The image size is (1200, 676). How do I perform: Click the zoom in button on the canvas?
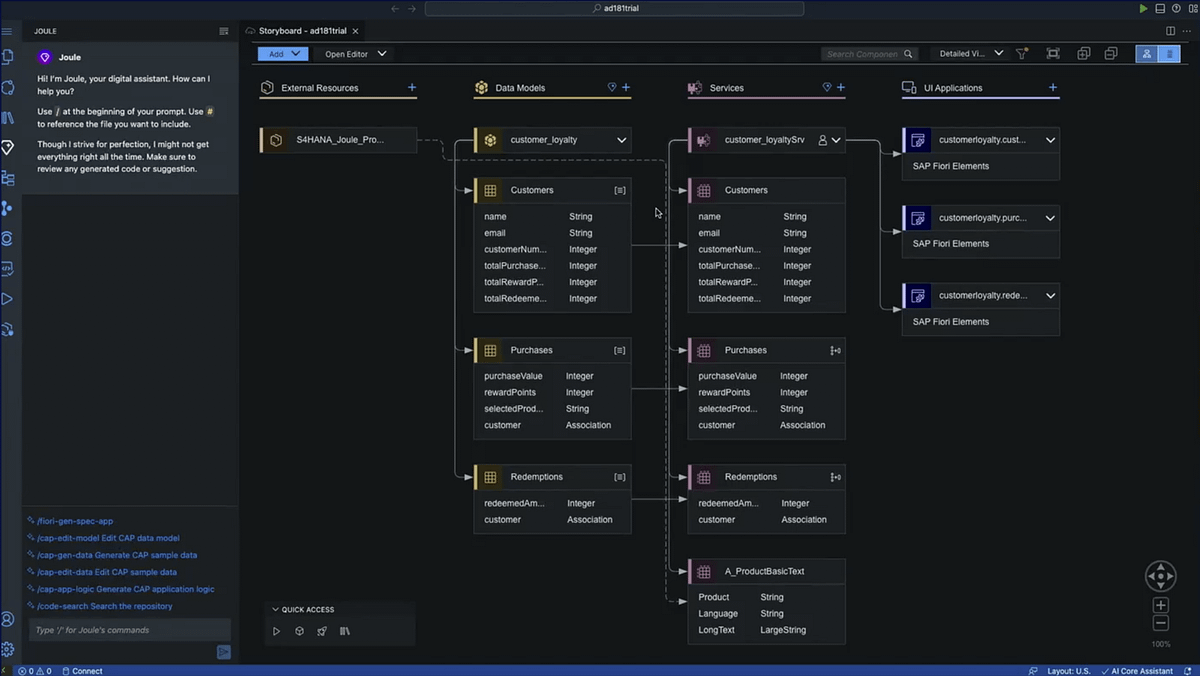point(1161,605)
